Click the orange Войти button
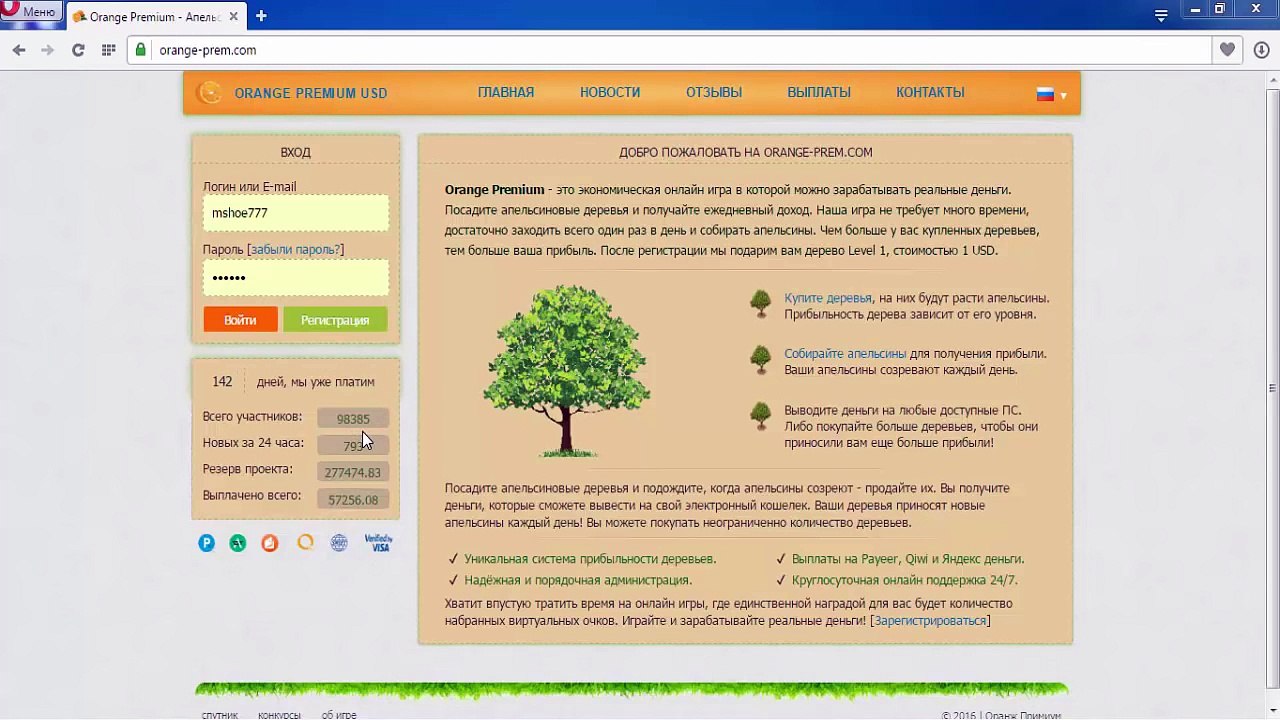The height and width of the screenshot is (720, 1280). point(240,320)
